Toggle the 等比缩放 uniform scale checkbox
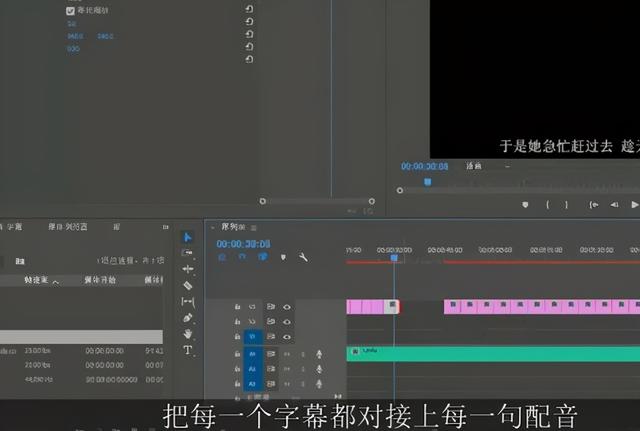This screenshot has width=640, height=431. point(70,11)
